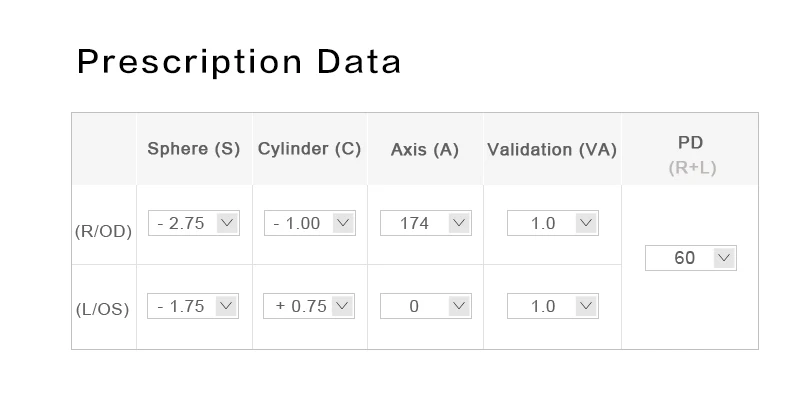This screenshot has width=800, height=400.
Task: Expand the R/OD Validation dropdown
Action: [x=553, y=223]
